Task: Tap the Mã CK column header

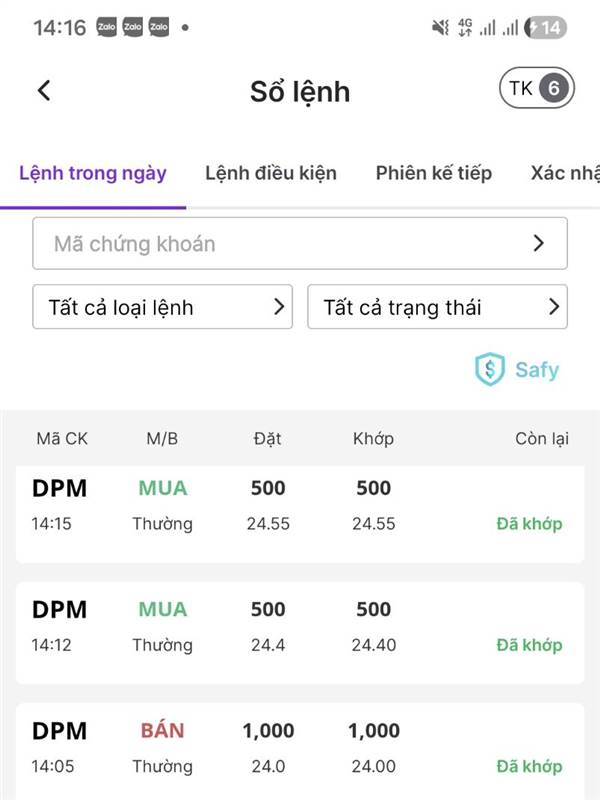Action: click(61, 439)
